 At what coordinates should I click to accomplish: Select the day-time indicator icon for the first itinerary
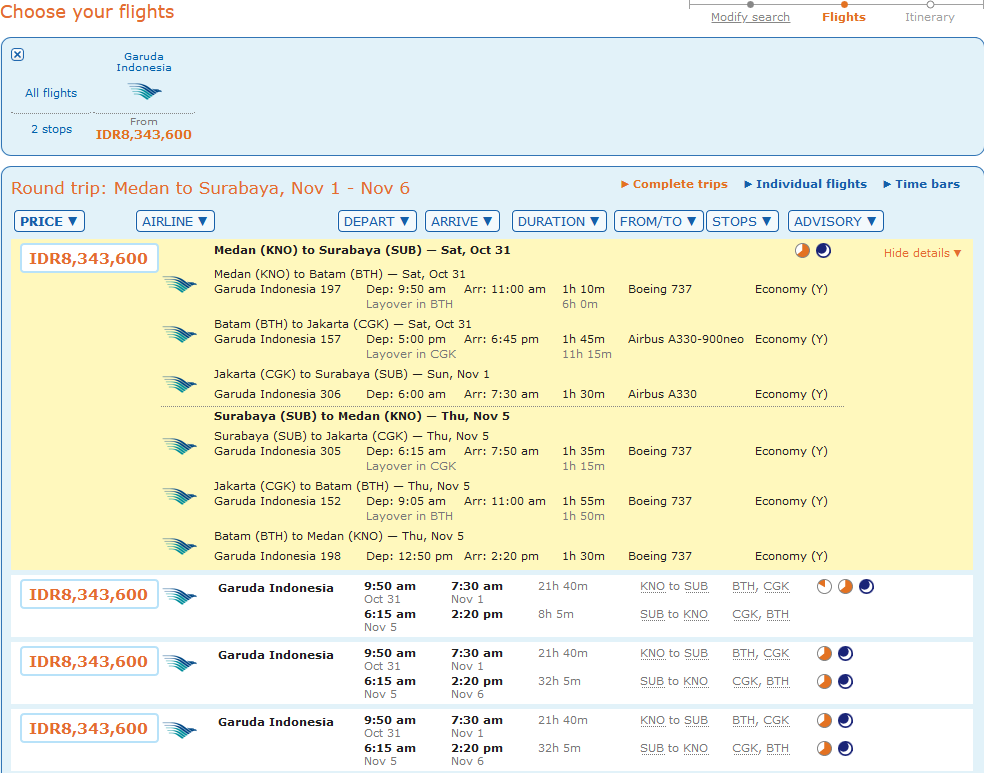tap(802, 250)
